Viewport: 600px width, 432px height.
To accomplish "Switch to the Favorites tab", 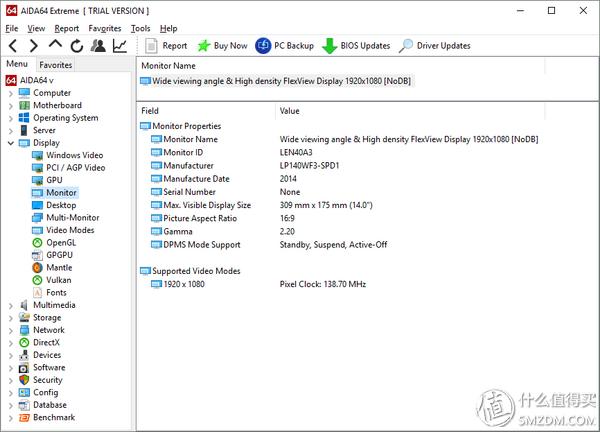I will coord(56,65).
